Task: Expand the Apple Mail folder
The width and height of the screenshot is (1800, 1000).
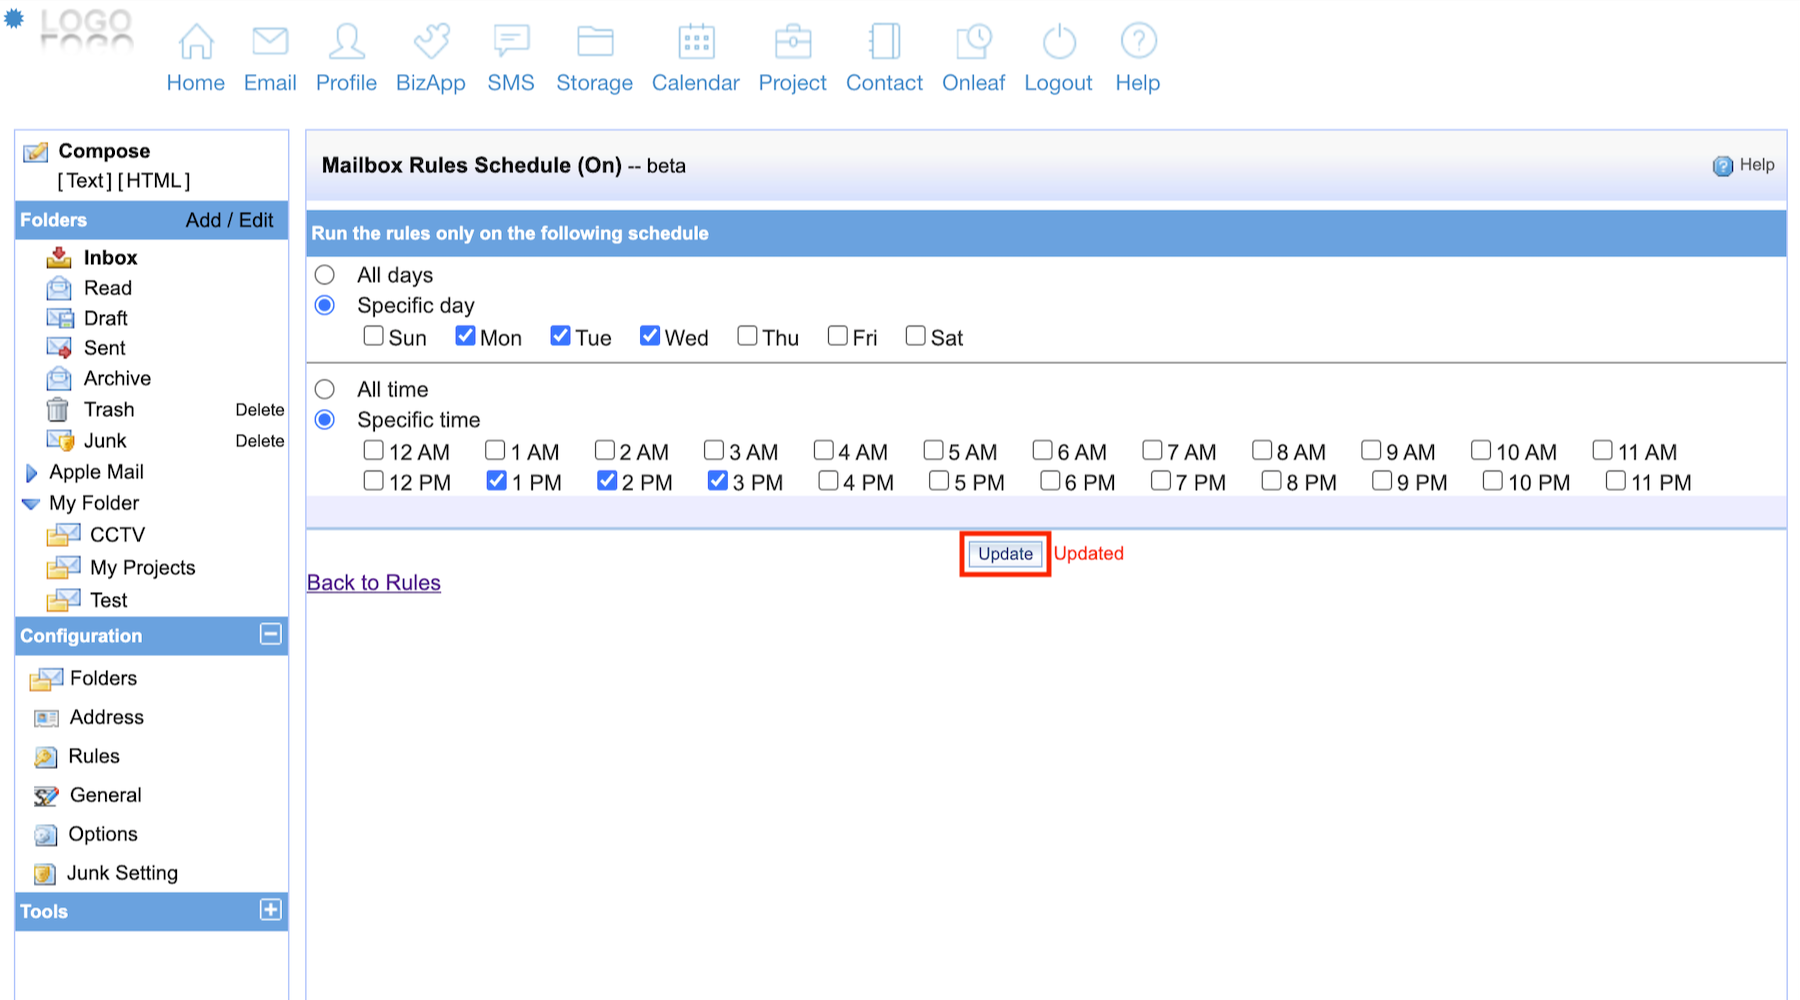Action: tap(31, 473)
